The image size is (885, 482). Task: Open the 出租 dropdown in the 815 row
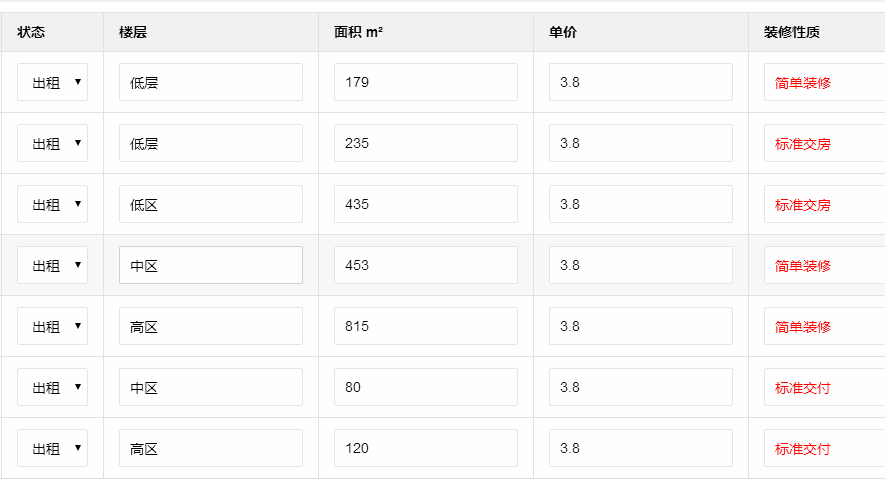pos(52,326)
